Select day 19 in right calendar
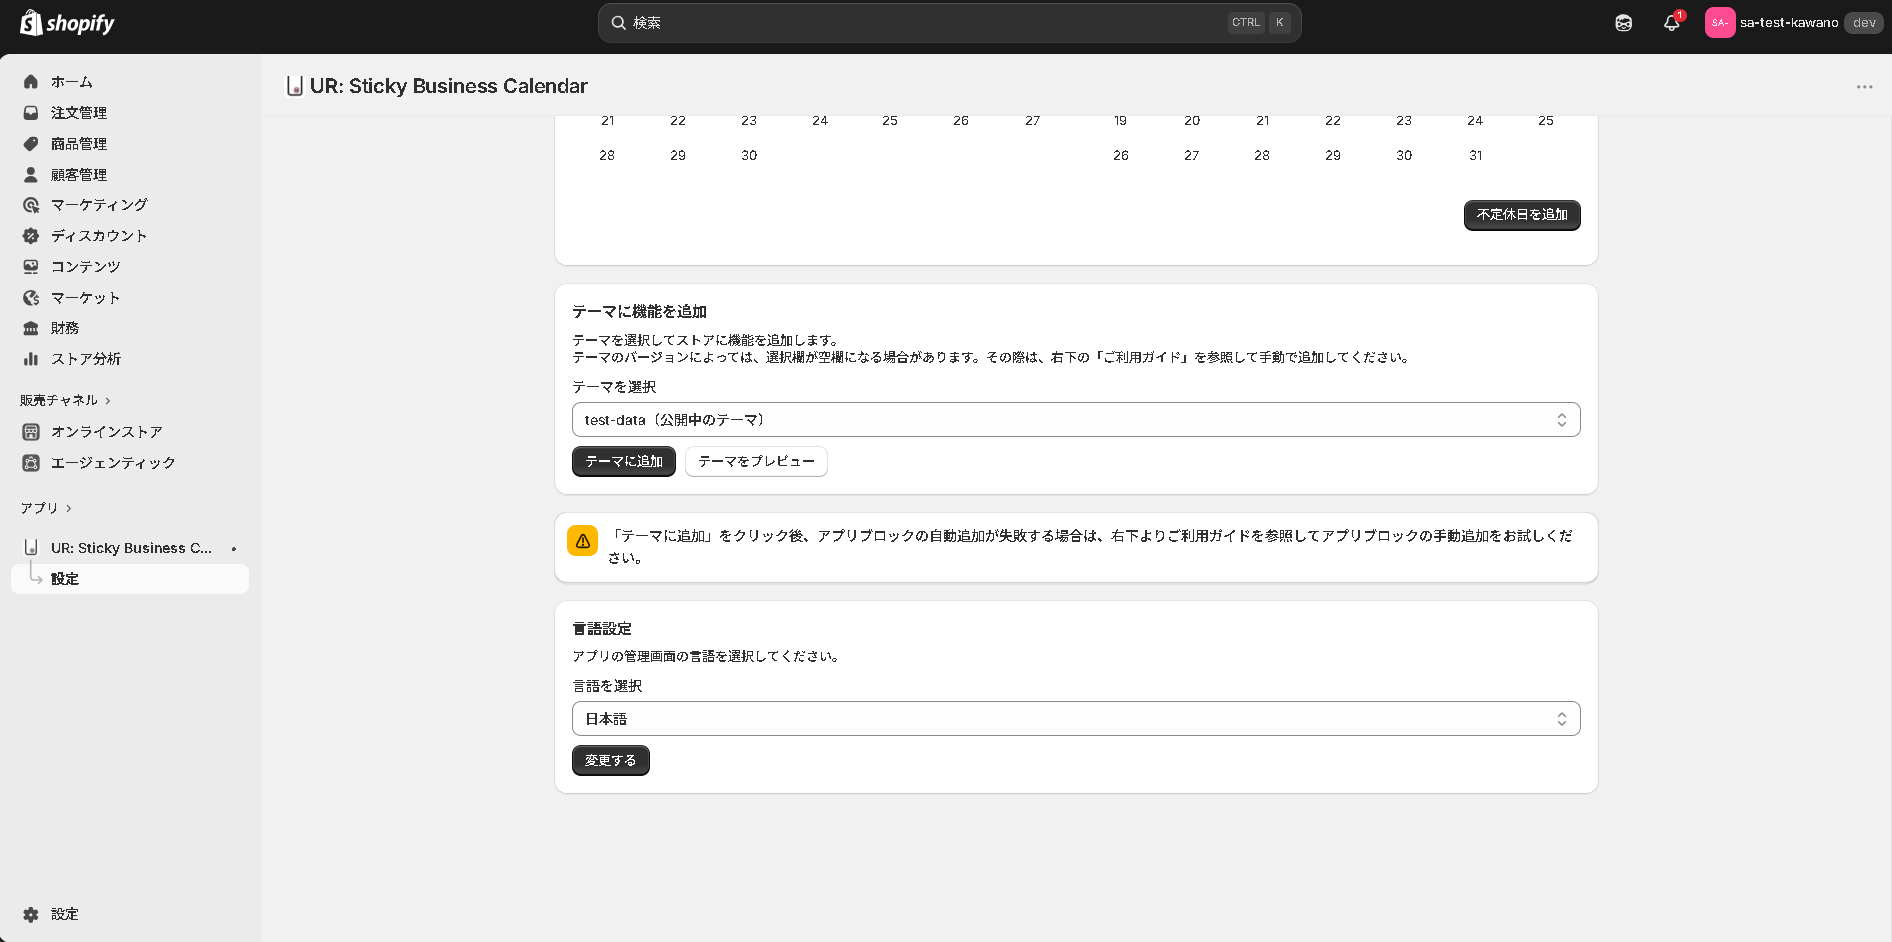 tap(1120, 121)
